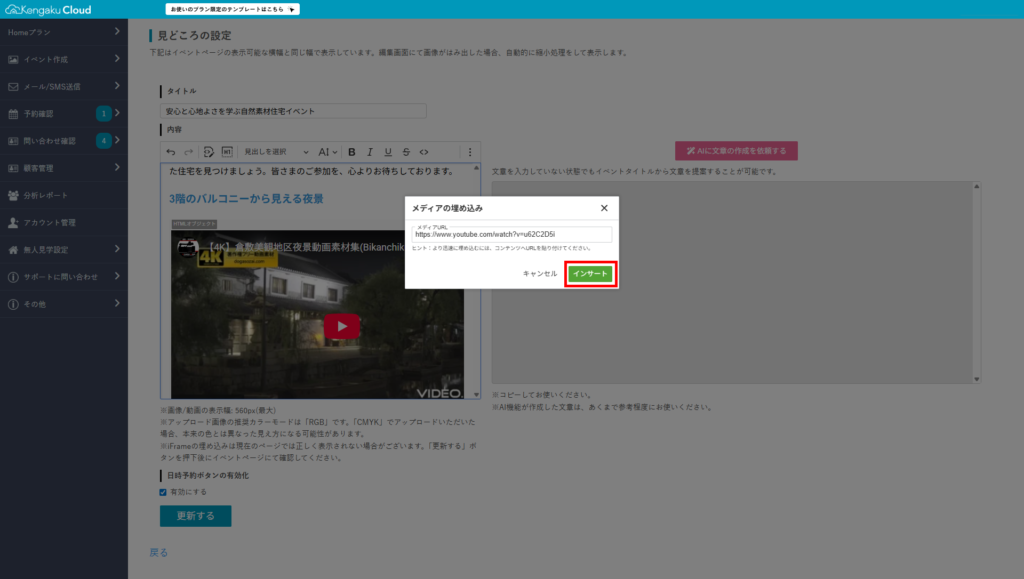1024x579 pixels.
Task: Click the green インサート button
Action: click(x=590, y=274)
